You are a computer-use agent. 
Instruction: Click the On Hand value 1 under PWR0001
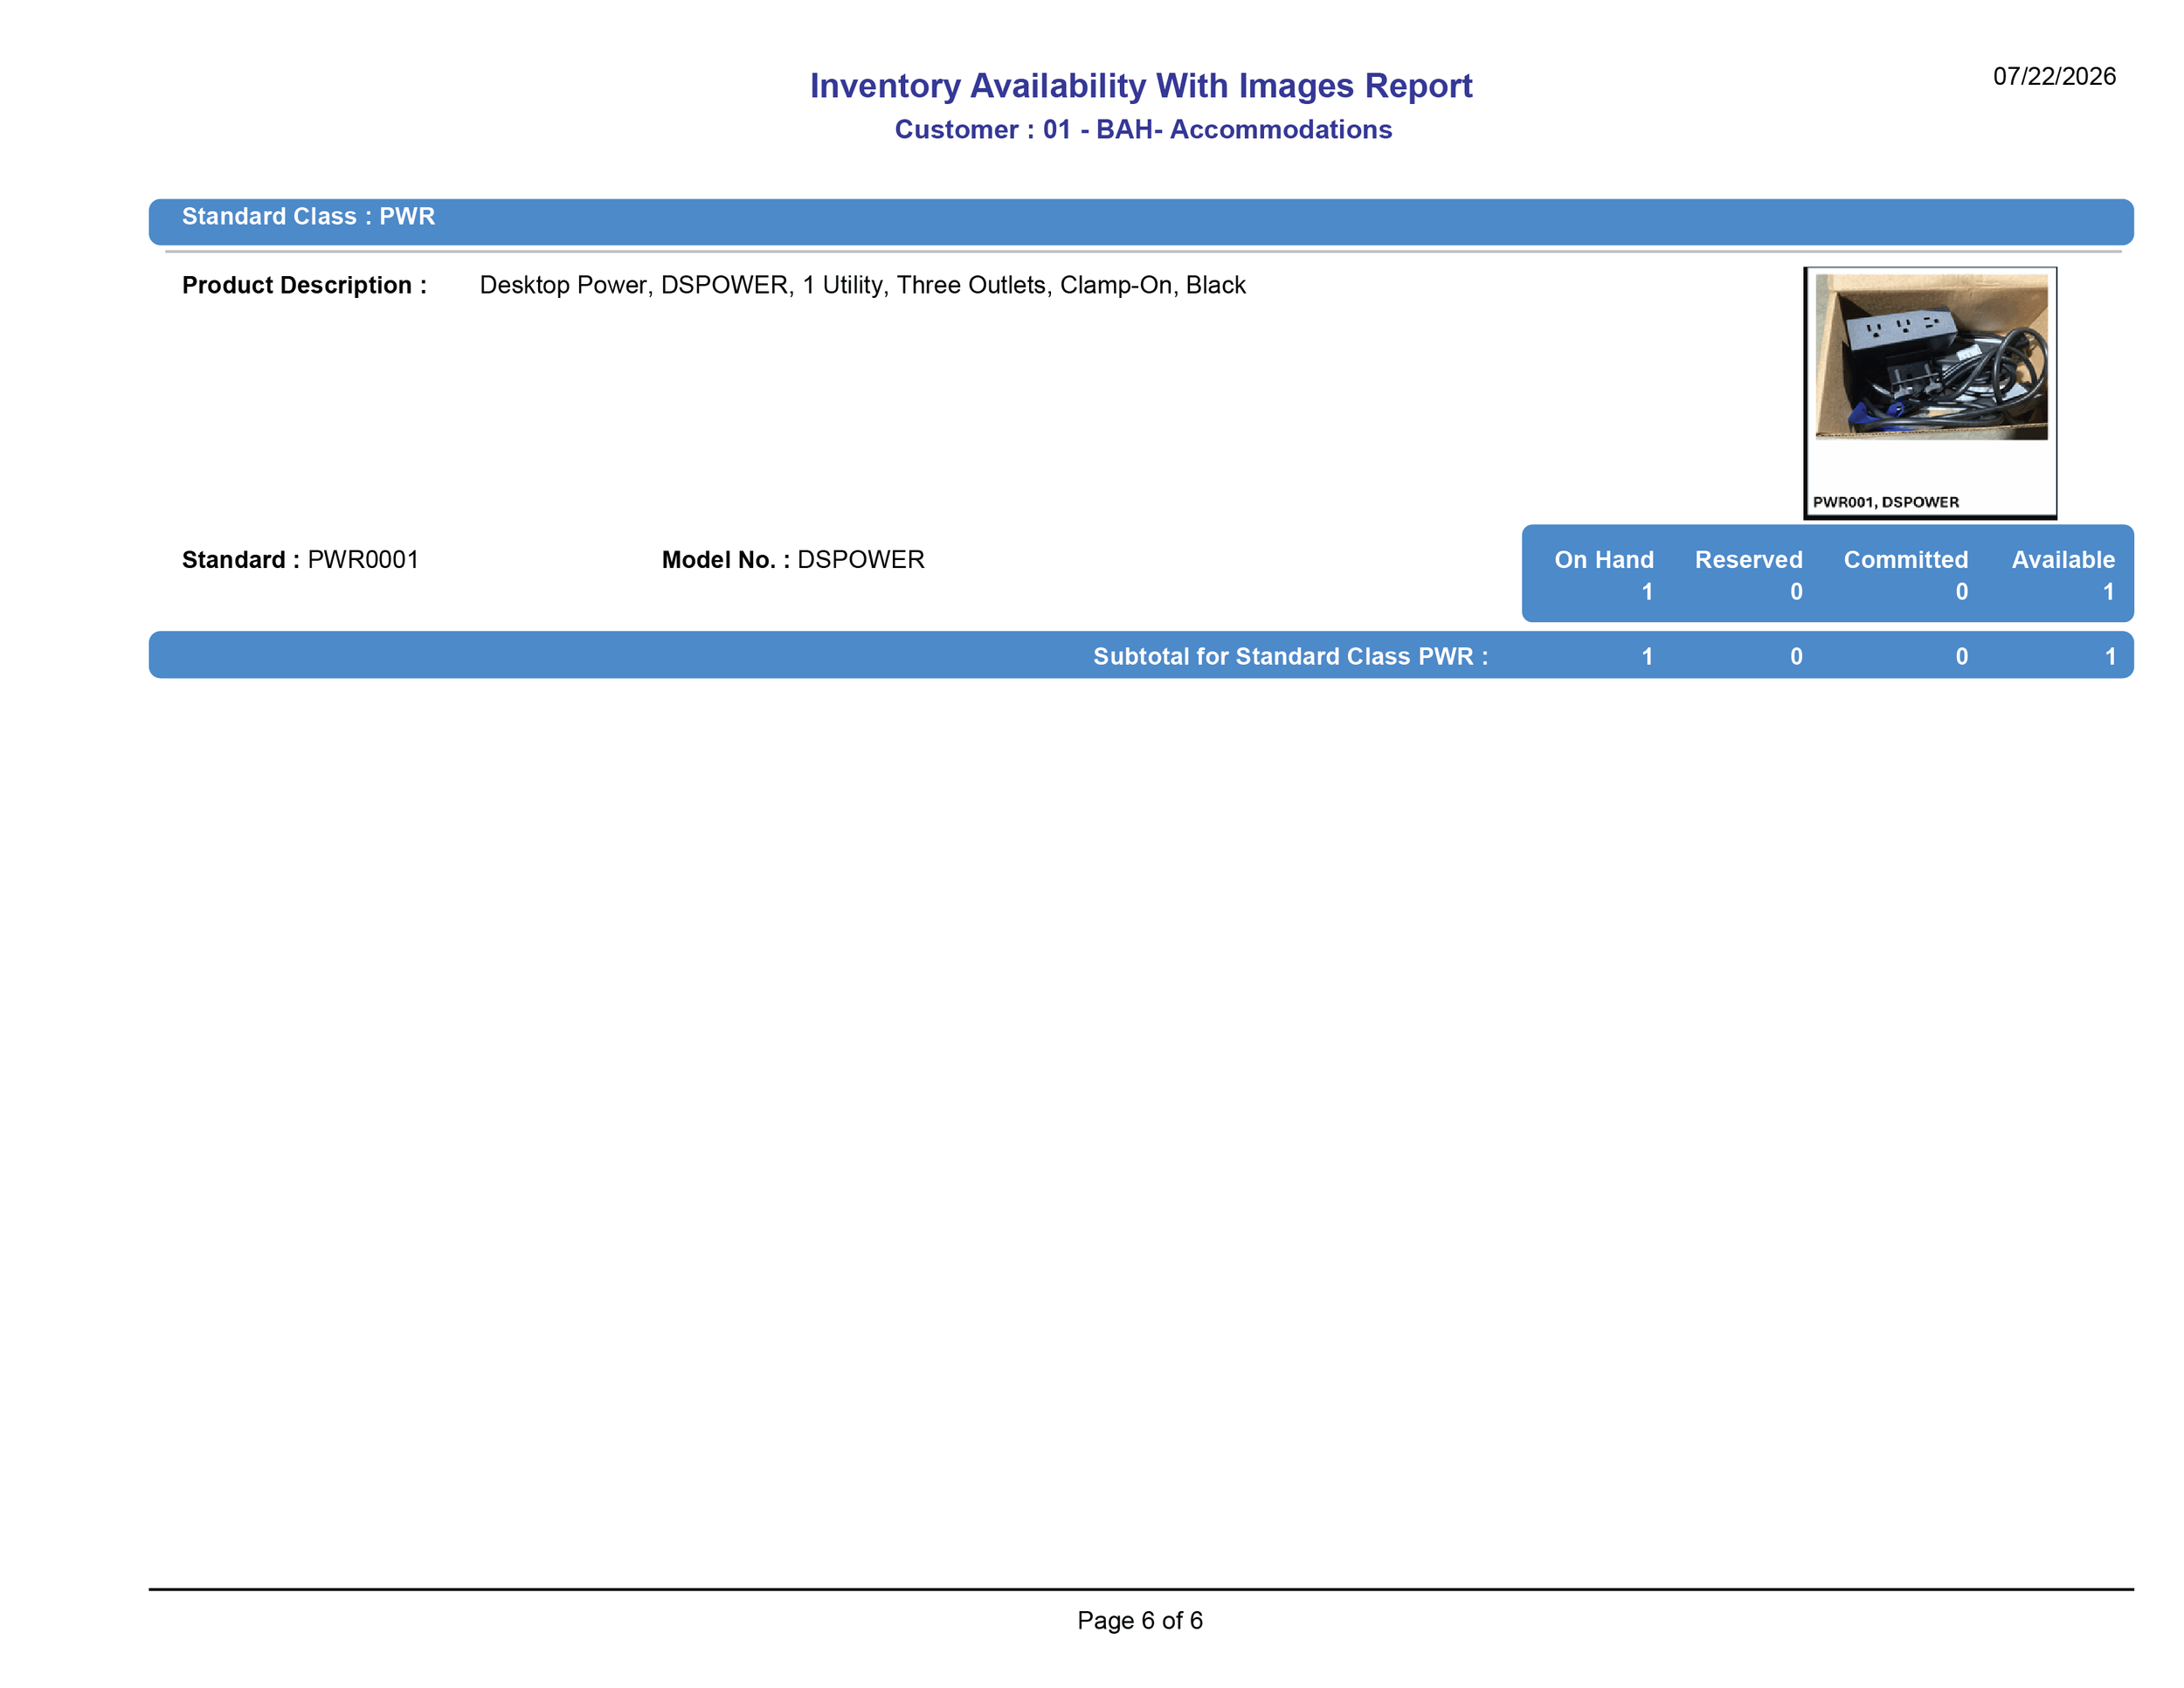[1647, 592]
